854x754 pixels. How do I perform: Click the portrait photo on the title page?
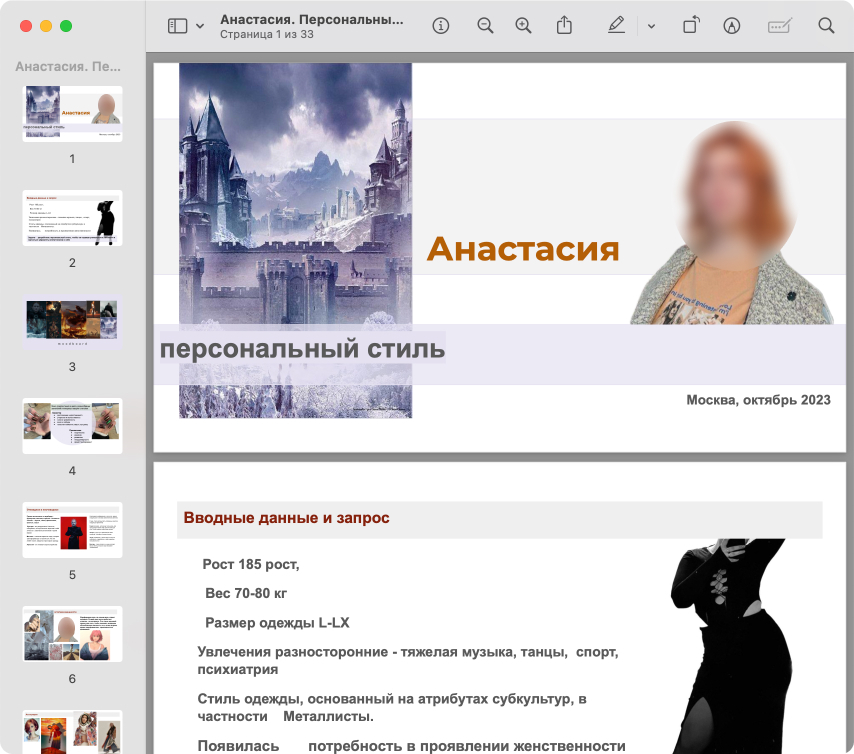pos(731,223)
